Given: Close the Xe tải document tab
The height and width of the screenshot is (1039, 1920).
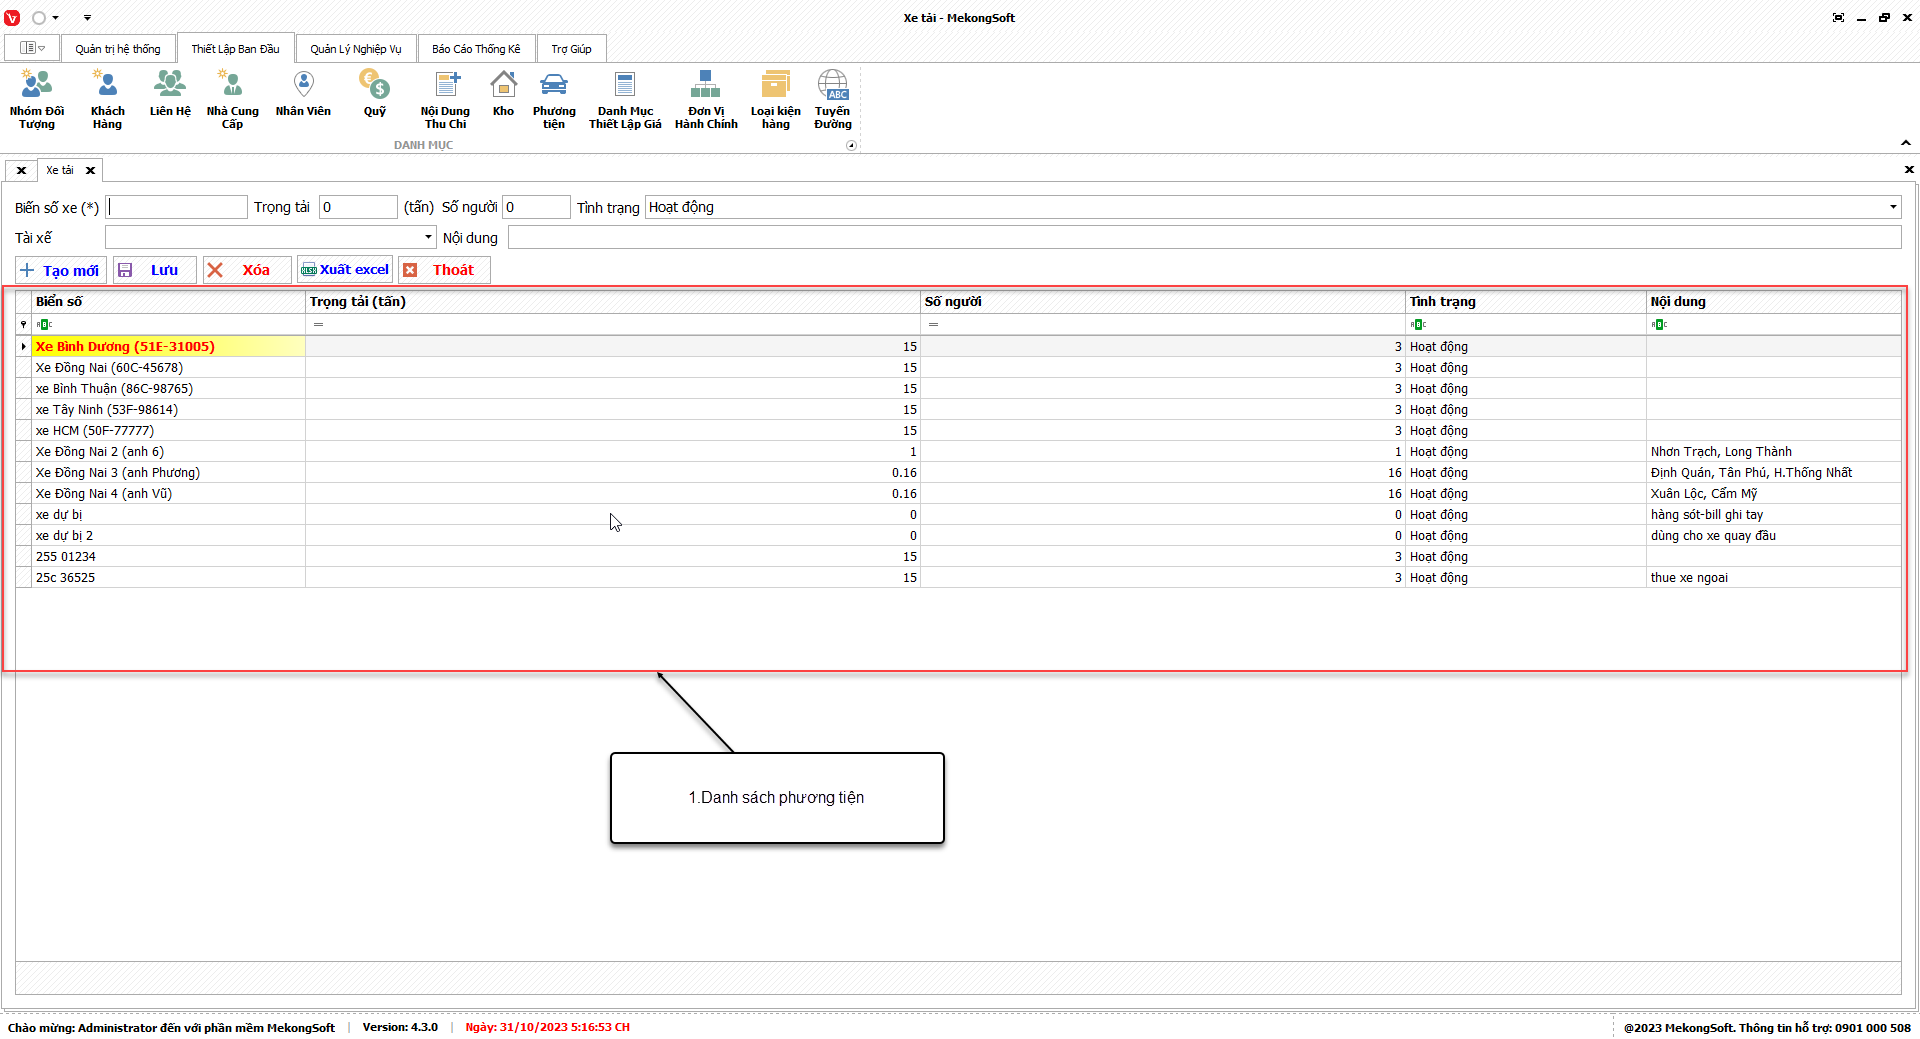Looking at the screenshot, I should pos(90,170).
